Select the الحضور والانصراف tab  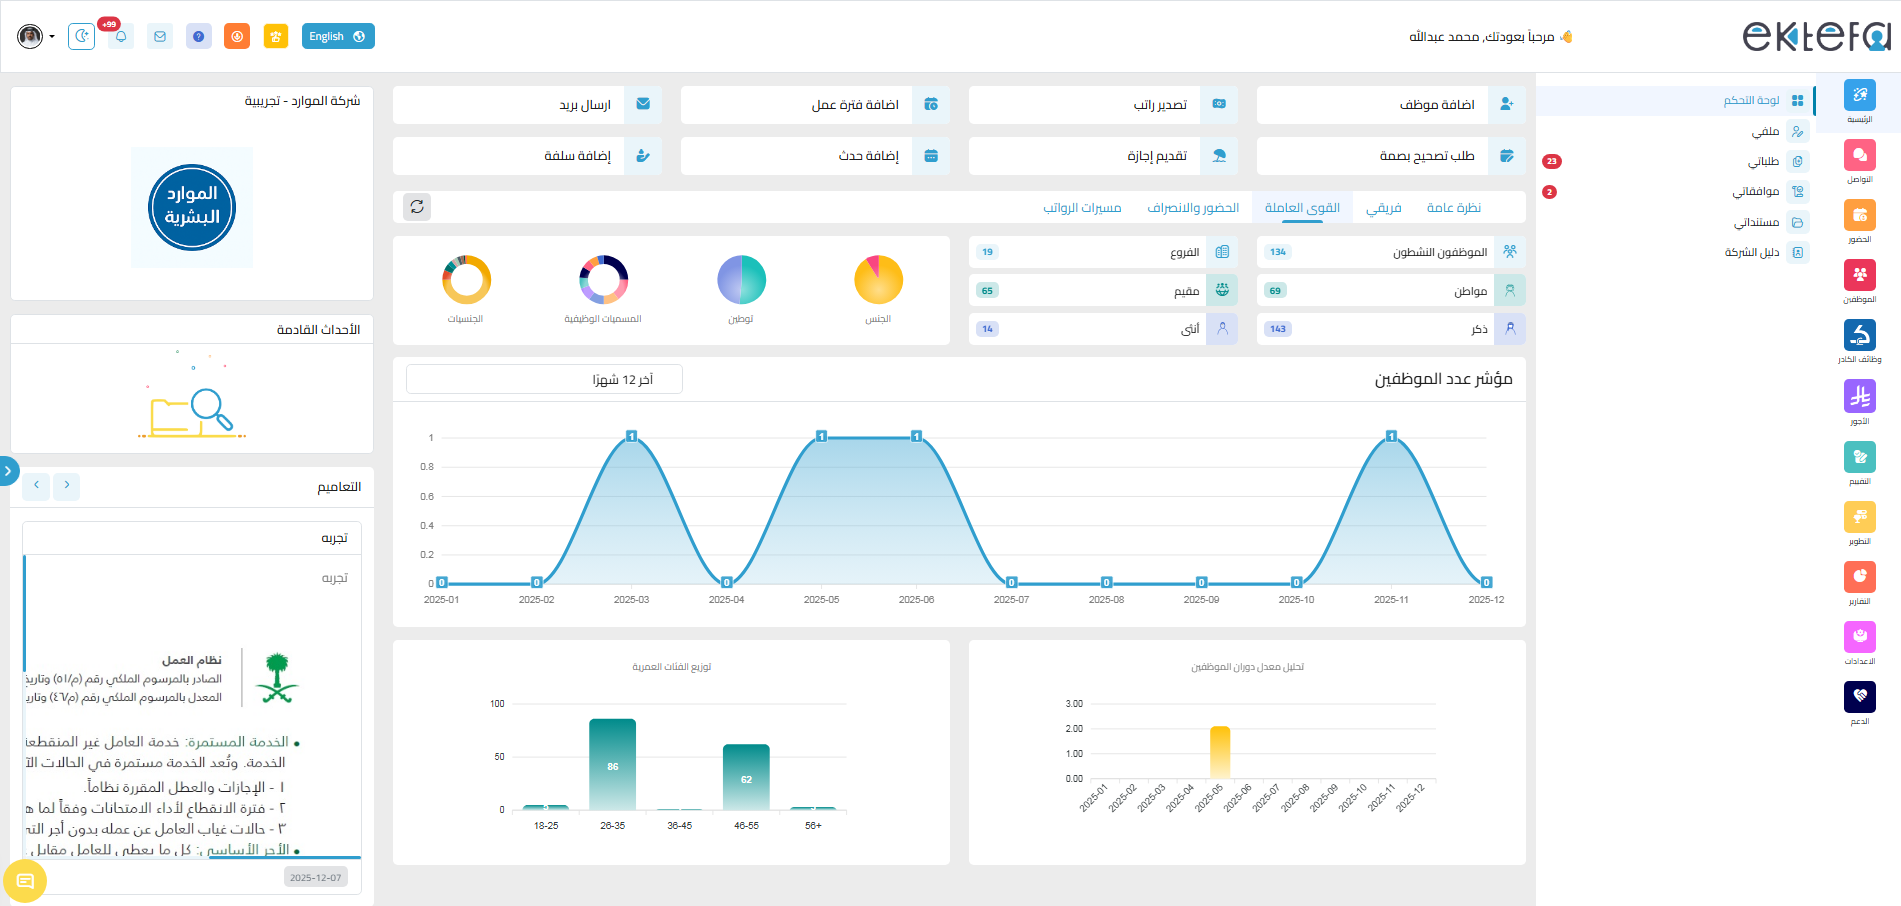pos(1193,207)
